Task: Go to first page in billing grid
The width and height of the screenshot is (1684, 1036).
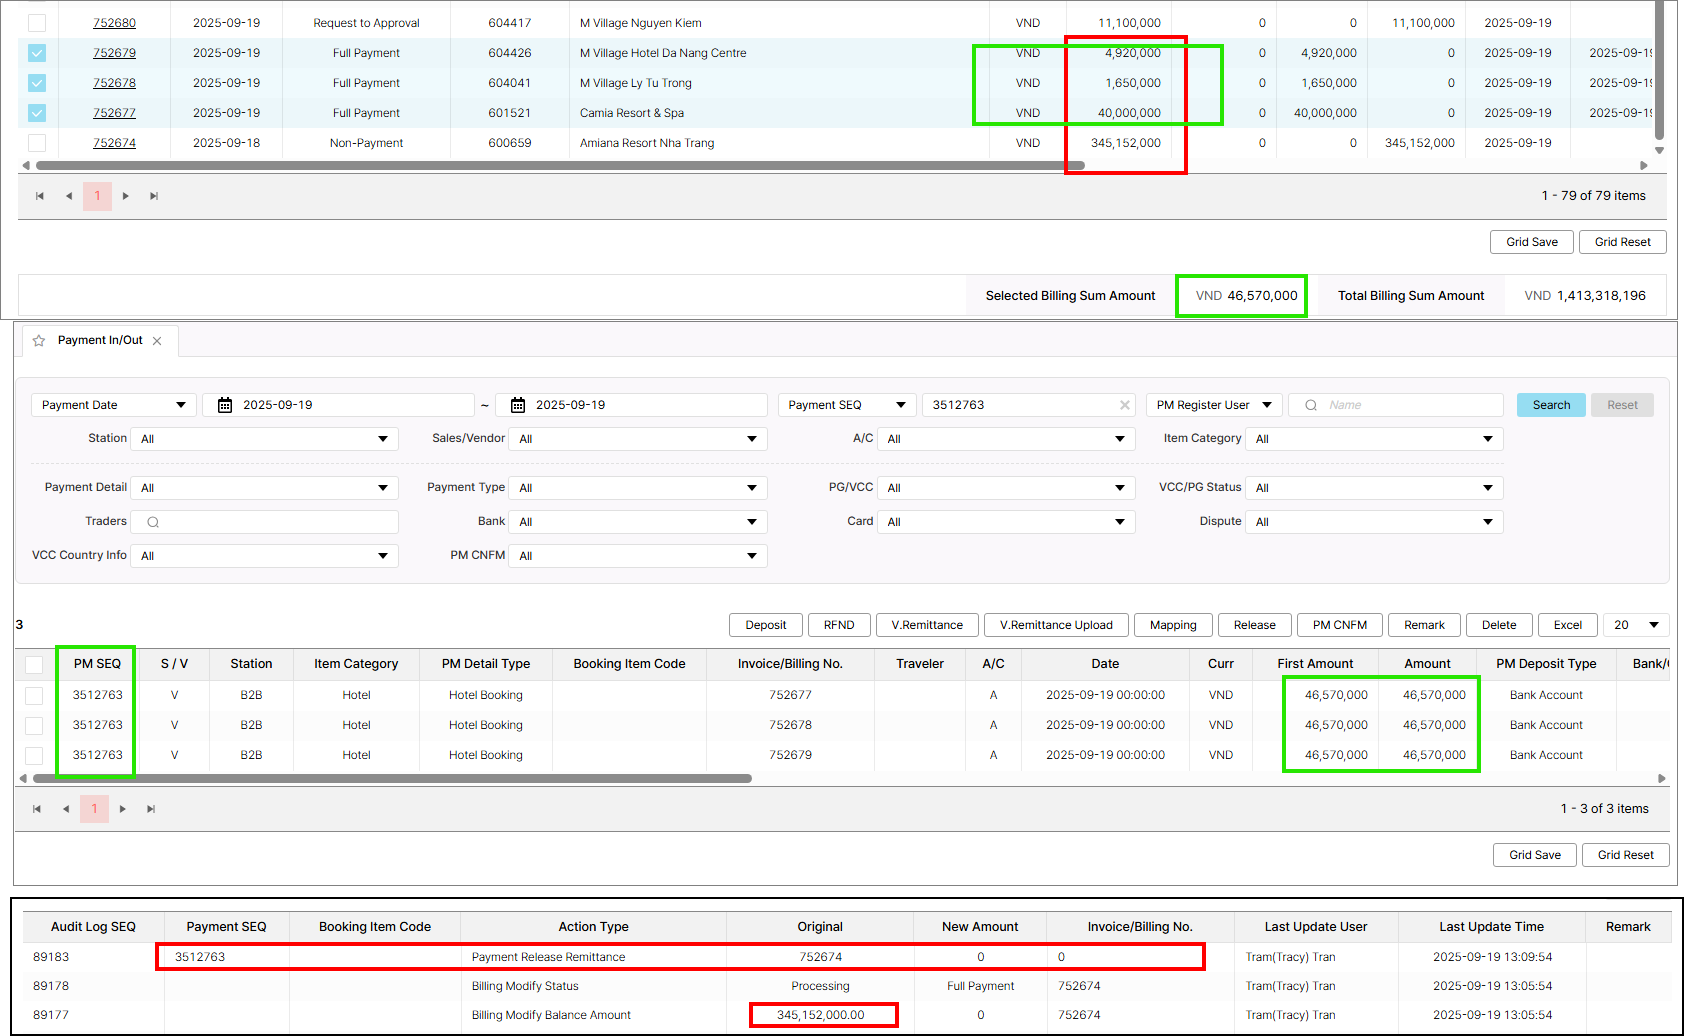Action: click(40, 196)
